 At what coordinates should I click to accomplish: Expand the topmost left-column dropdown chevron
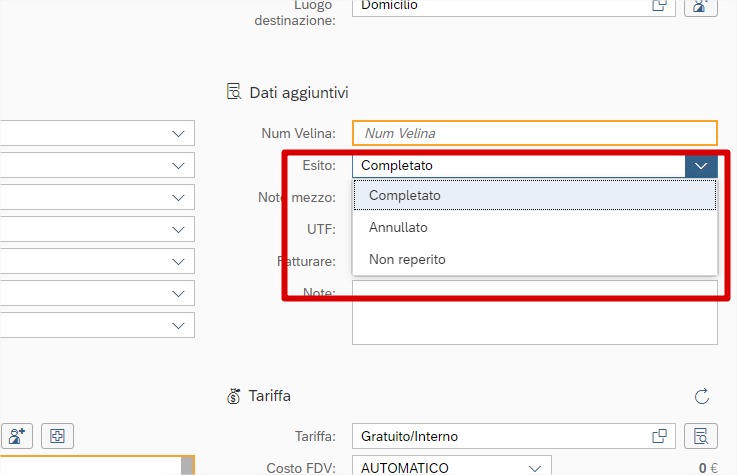coord(179,133)
